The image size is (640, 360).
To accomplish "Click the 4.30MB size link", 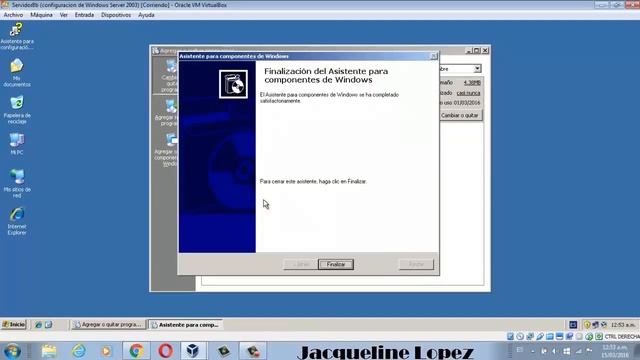I will pos(472,82).
